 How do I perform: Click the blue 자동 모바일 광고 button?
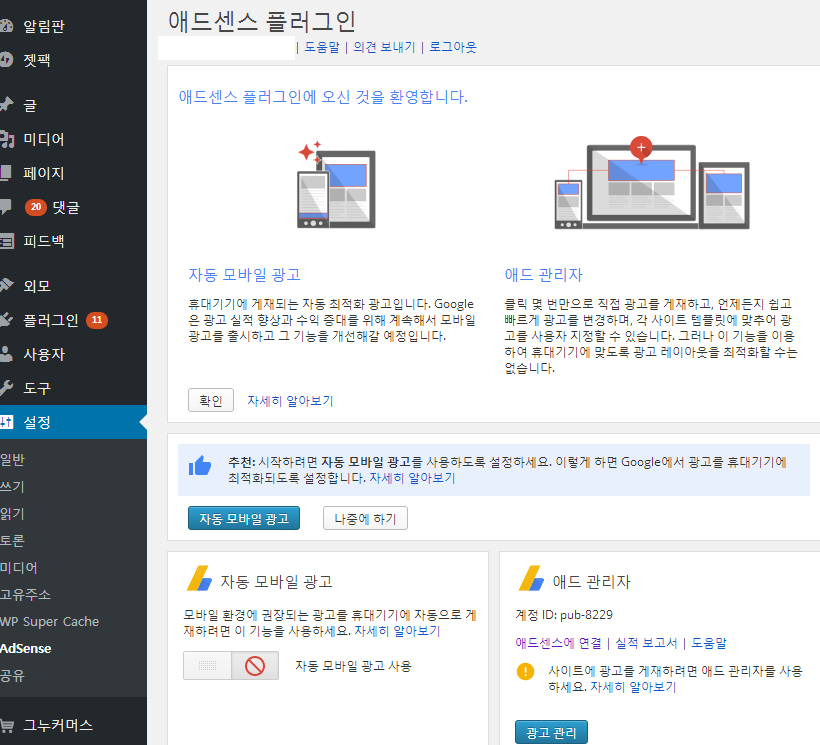coord(244,518)
